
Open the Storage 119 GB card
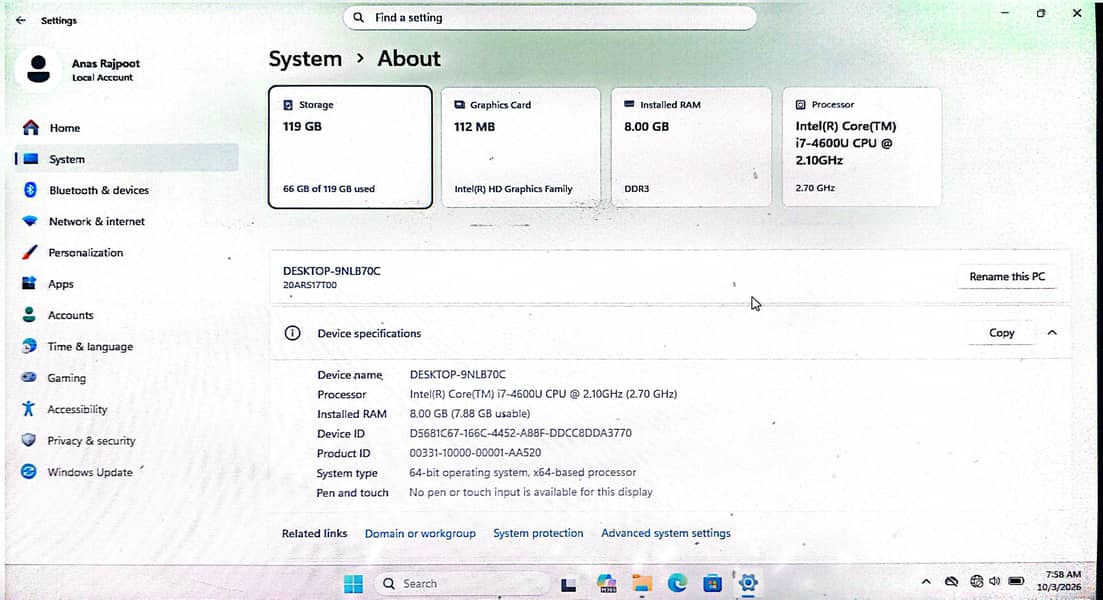pyautogui.click(x=350, y=147)
